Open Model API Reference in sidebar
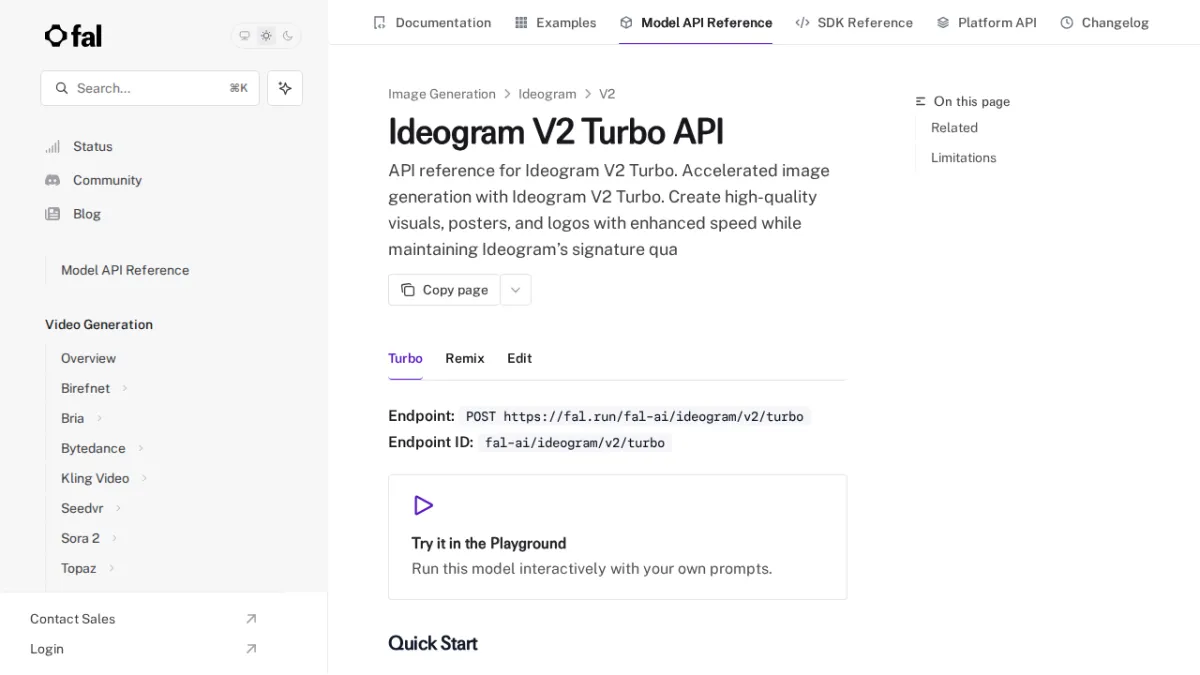 click(125, 270)
